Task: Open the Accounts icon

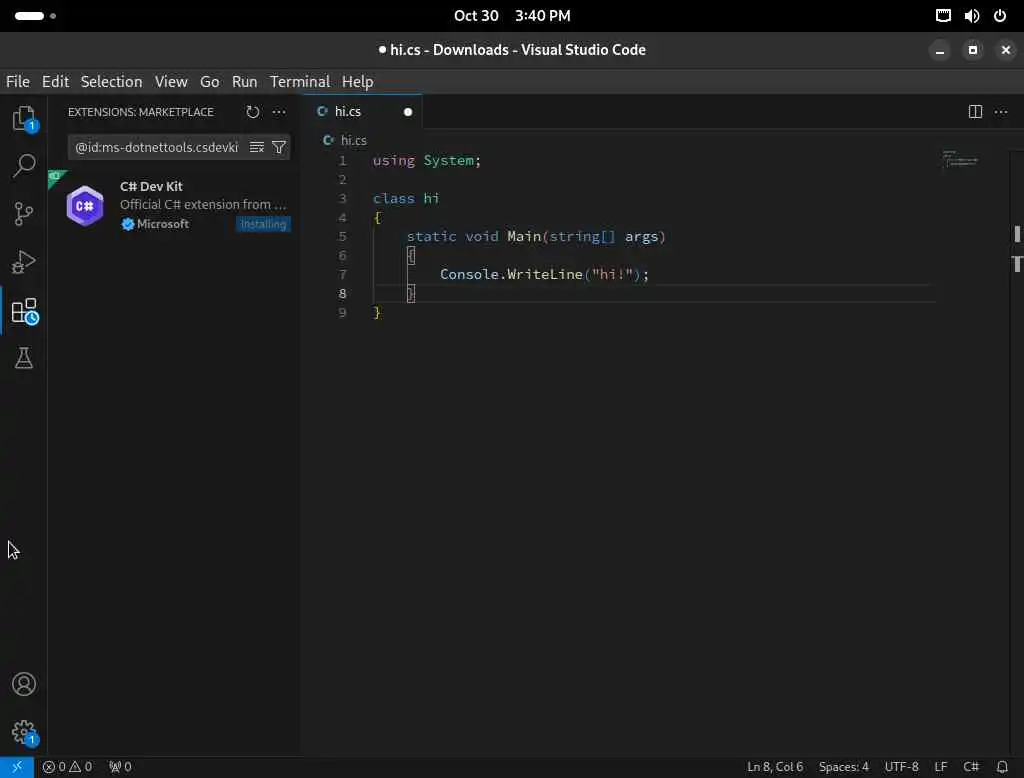Action: pos(24,684)
